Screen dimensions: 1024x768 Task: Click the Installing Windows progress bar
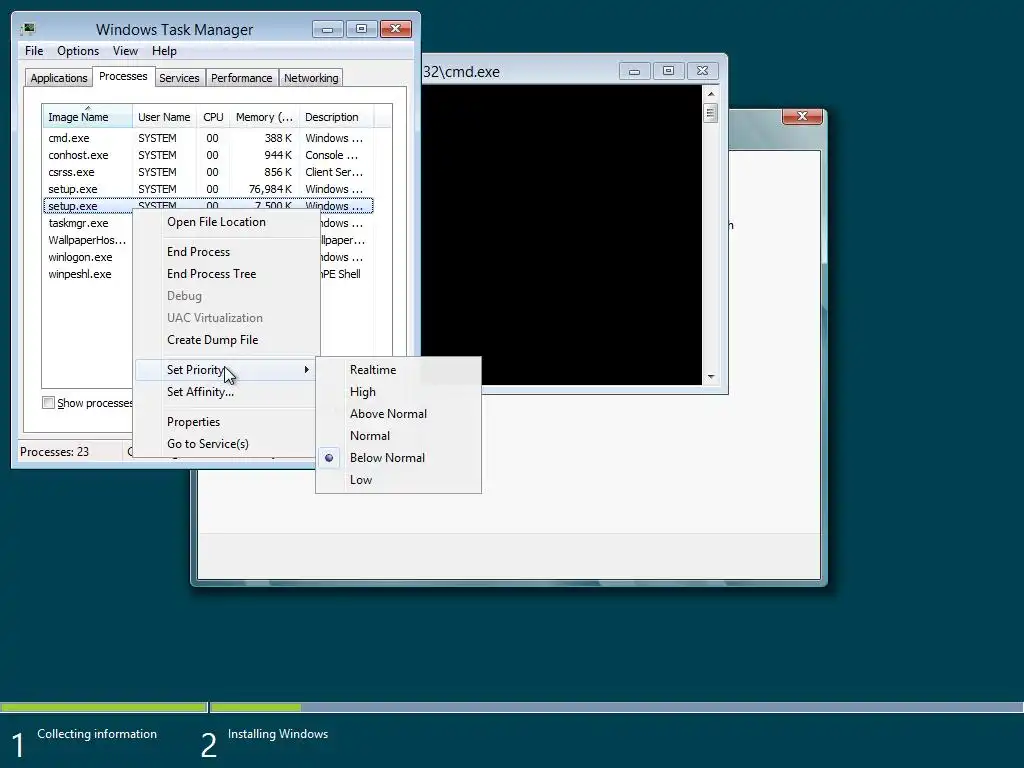tap(616, 707)
